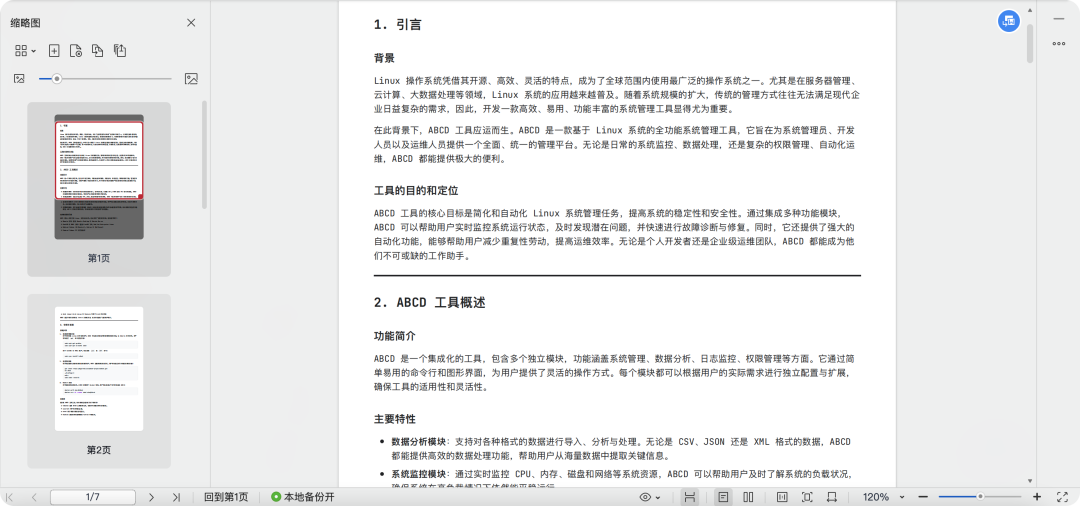Click the heading 1. 引言
This screenshot has width=1080, height=506.
[x=397, y=25]
